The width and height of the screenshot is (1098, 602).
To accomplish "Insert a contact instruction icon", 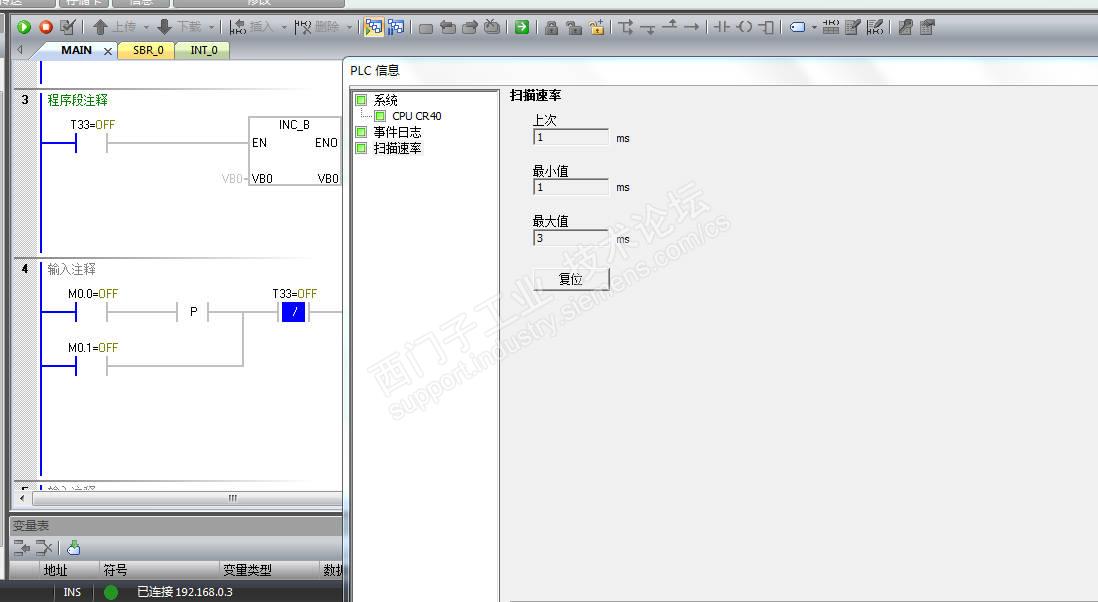I will pyautogui.click(x=722, y=27).
